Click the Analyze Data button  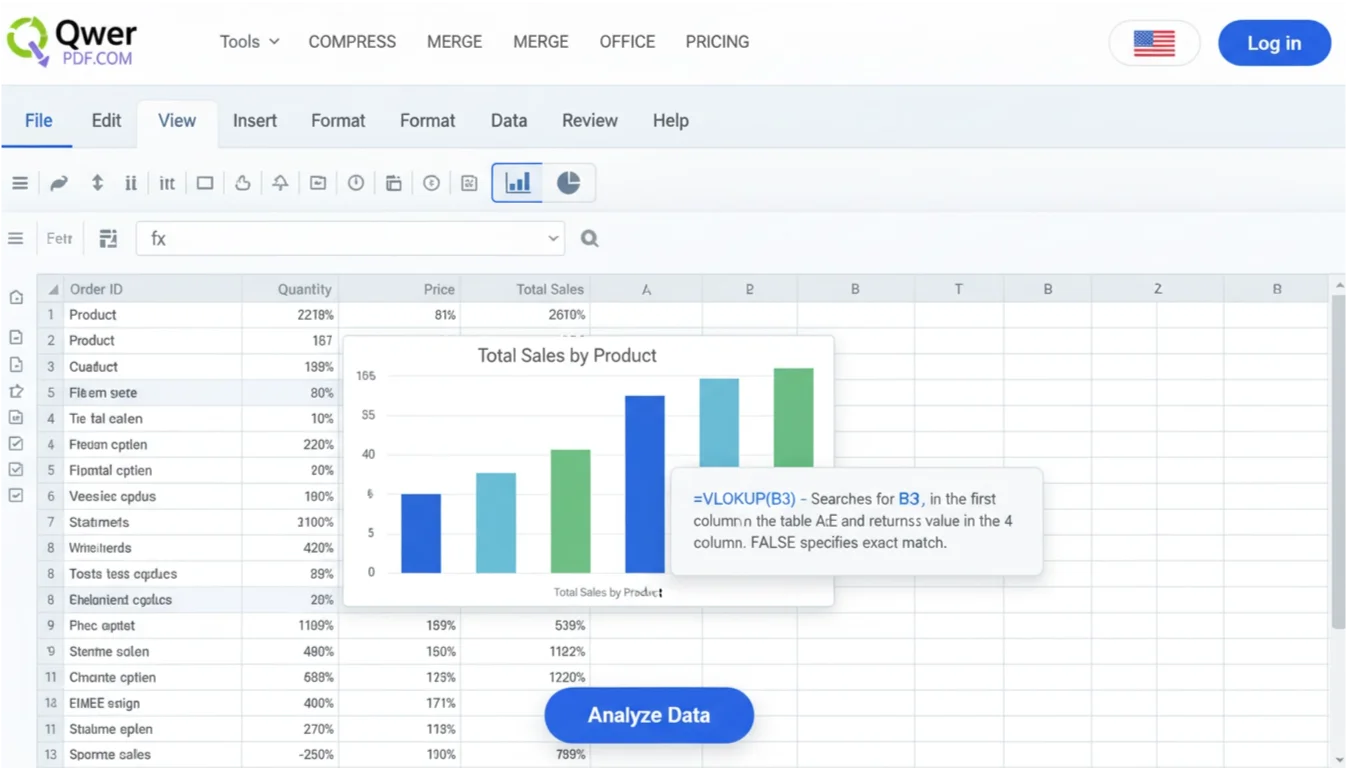(x=649, y=715)
